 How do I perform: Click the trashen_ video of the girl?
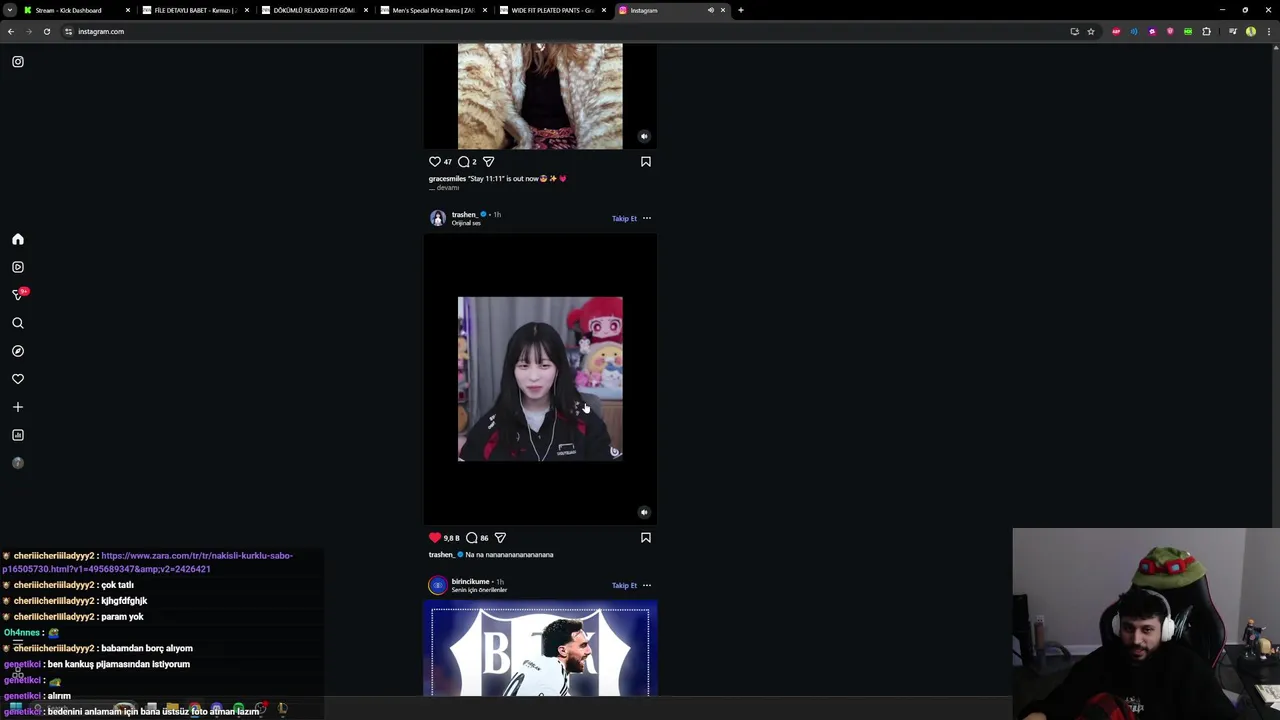pos(540,379)
